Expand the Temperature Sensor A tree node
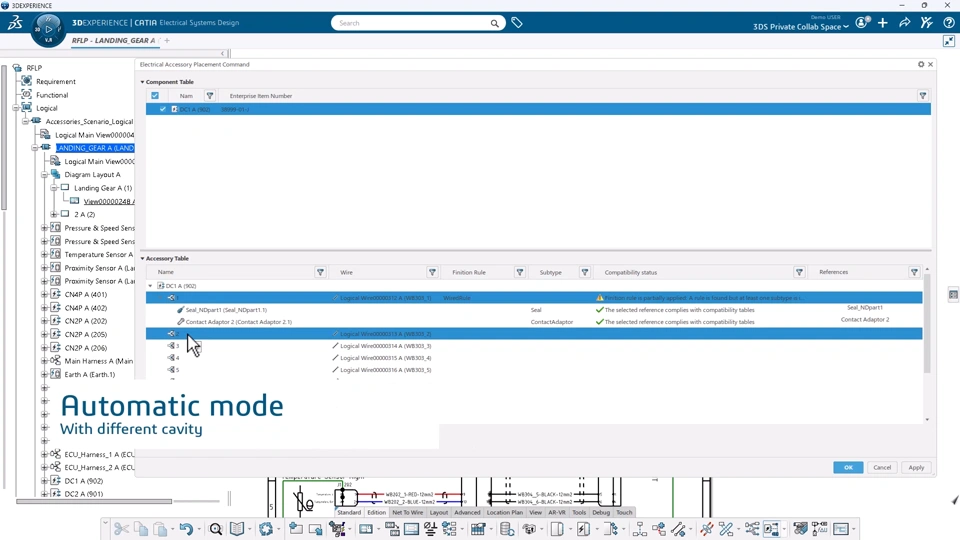The image size is (960, 540). (x=44, y=254)
